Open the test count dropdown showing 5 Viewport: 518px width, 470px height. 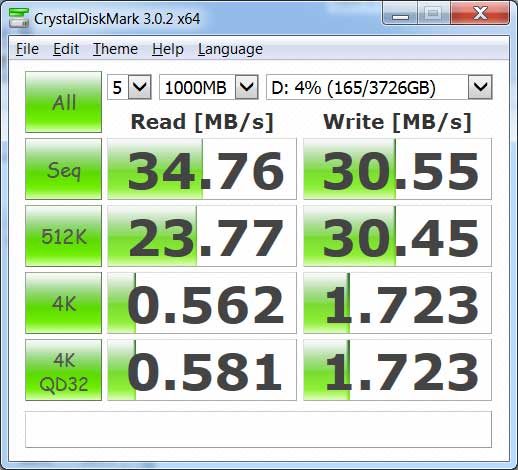pos(129,87)
